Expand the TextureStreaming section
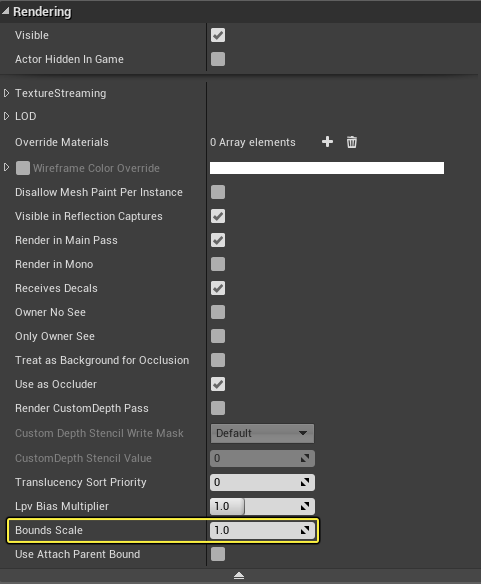Screen dimensions: 481x584 [6, 93]
